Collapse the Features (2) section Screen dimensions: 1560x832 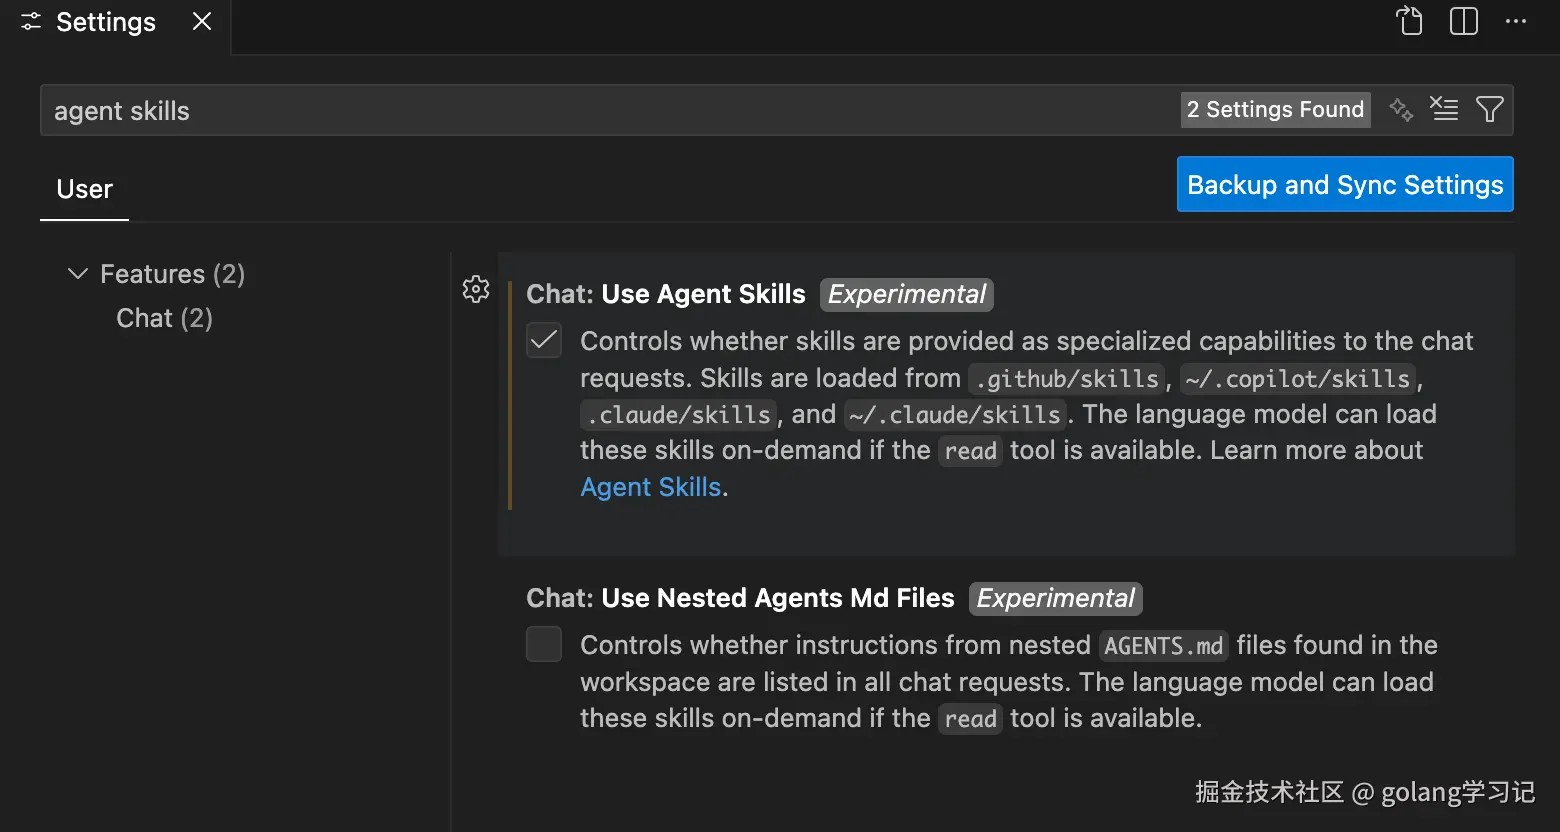coord(77,273)
